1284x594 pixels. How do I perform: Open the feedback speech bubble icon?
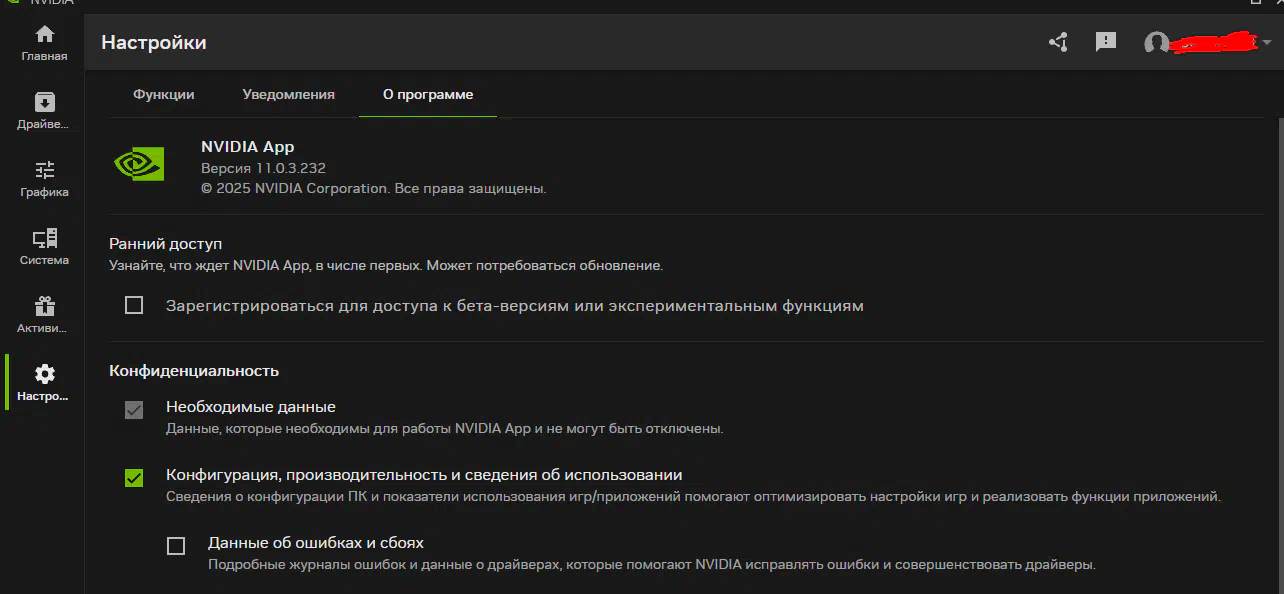click(x=1105, y=42)
